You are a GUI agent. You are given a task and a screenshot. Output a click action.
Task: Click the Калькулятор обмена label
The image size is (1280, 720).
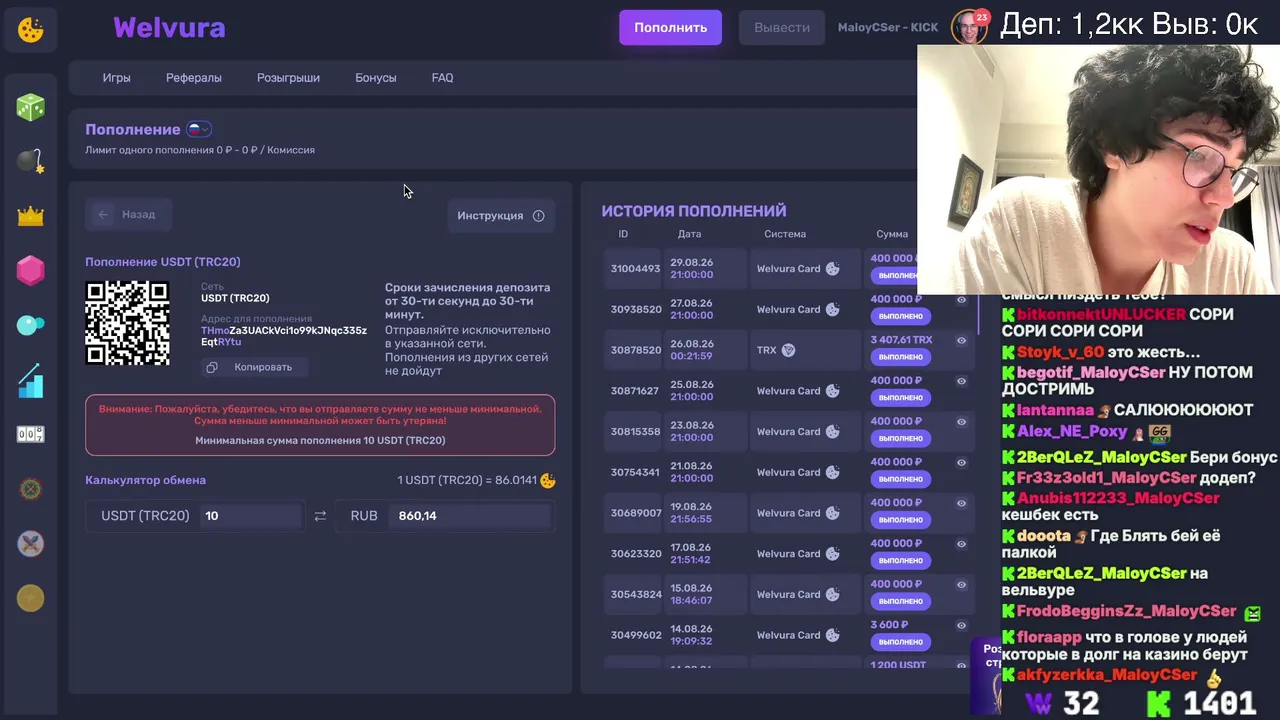coord(145,480)
